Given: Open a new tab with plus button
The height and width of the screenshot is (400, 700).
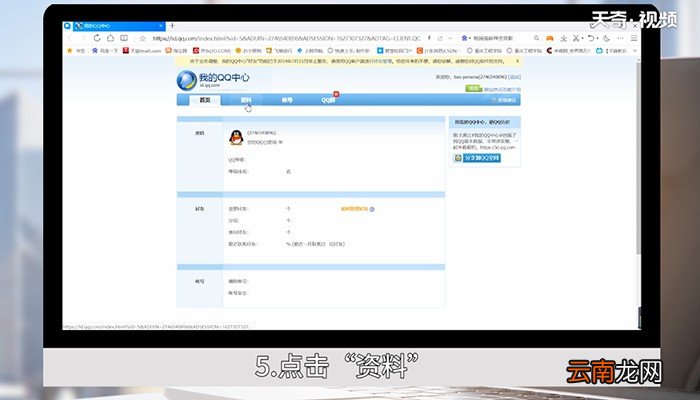Looking at the screenshot, I should [x=172, y=26].
